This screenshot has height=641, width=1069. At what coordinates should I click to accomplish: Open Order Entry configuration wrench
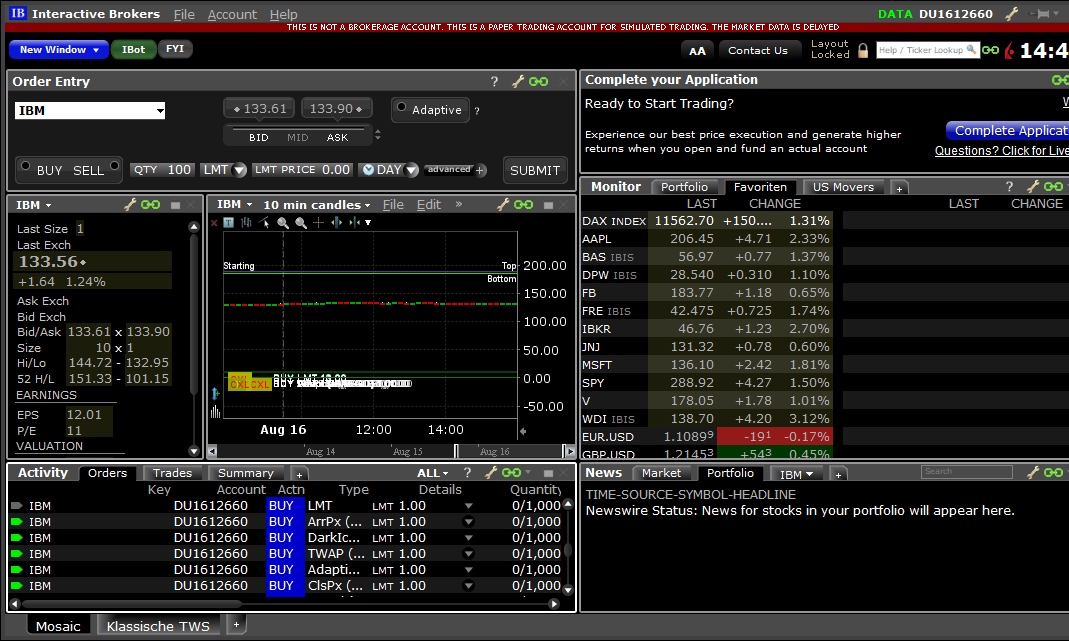click(x=517, y=81)
